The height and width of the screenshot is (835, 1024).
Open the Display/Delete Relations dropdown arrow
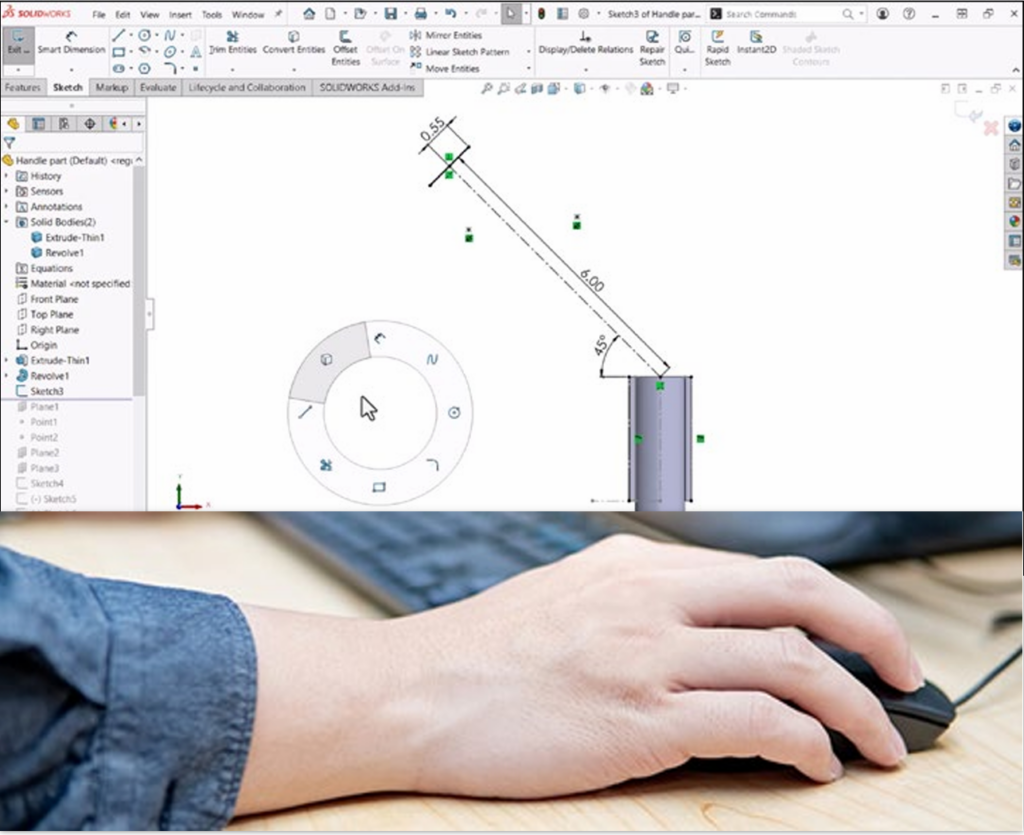(586, 69)
